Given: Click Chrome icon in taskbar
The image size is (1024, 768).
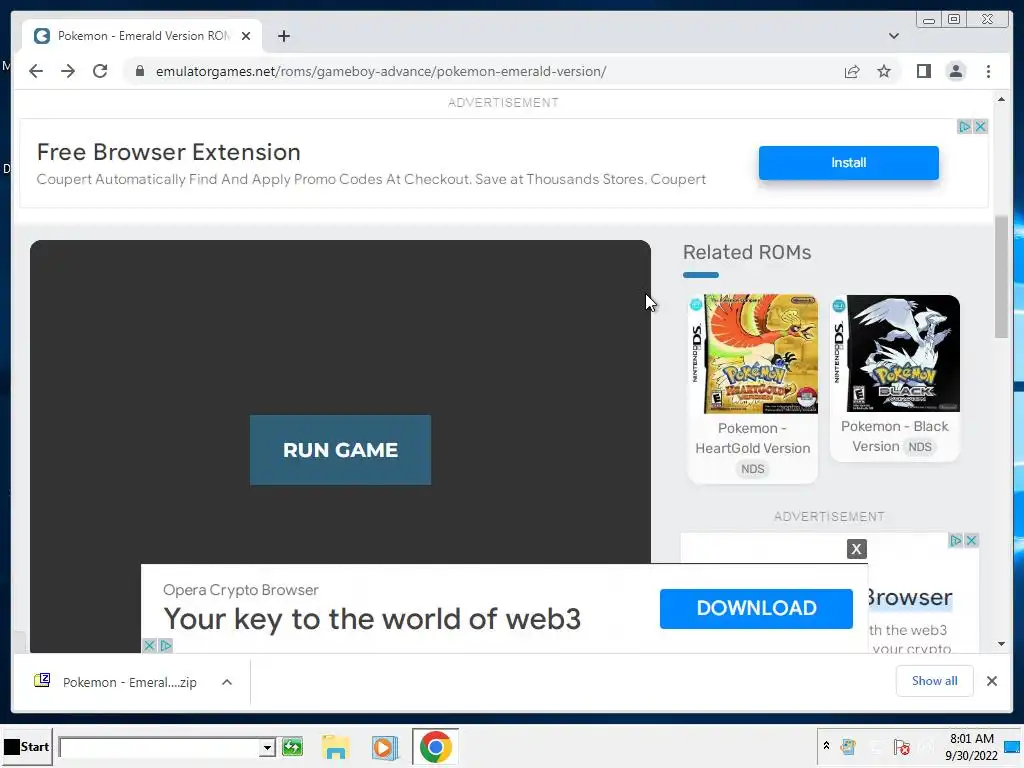Looking at the screenshot, I should click(436, 746).
